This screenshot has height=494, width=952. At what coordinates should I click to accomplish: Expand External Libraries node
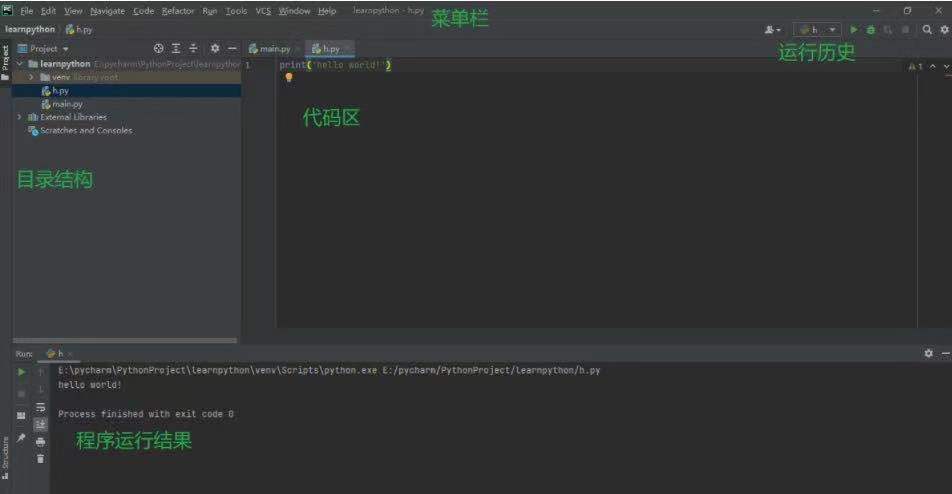coord(19,117)
